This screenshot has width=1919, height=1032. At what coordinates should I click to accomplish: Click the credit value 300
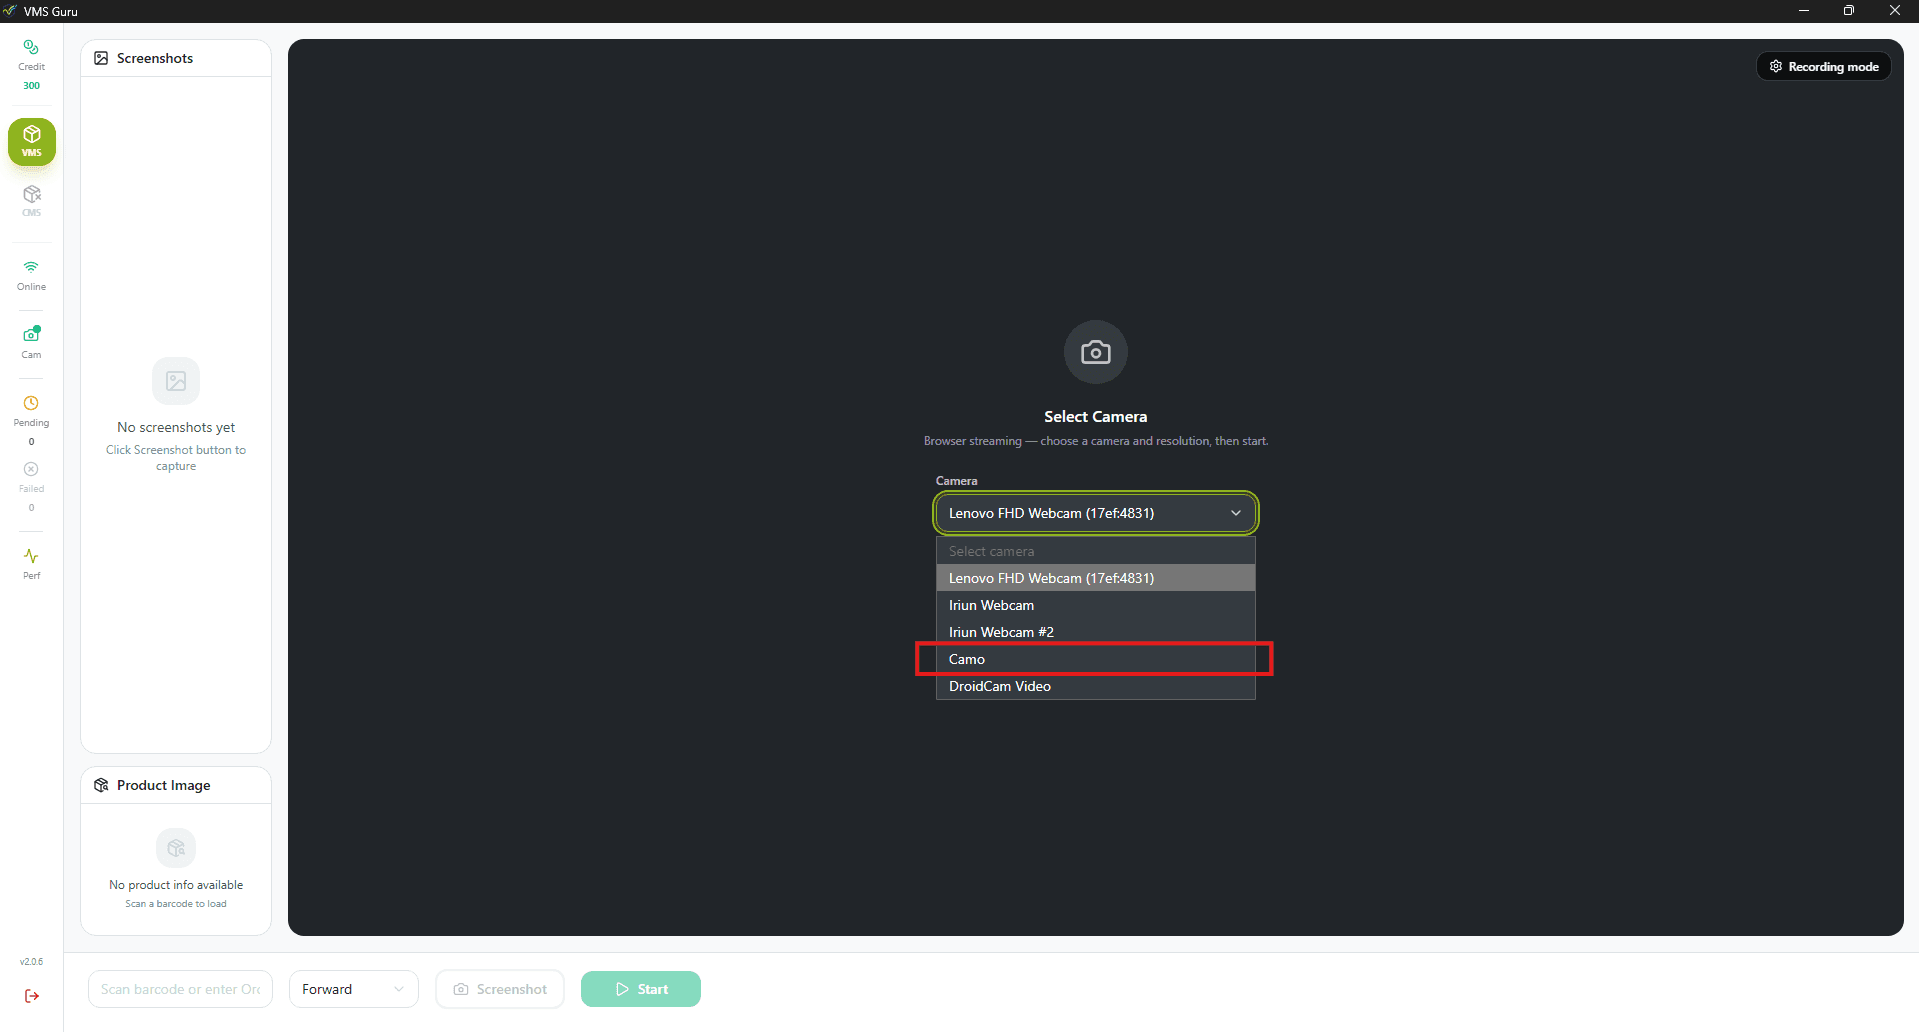coord(31,86)
